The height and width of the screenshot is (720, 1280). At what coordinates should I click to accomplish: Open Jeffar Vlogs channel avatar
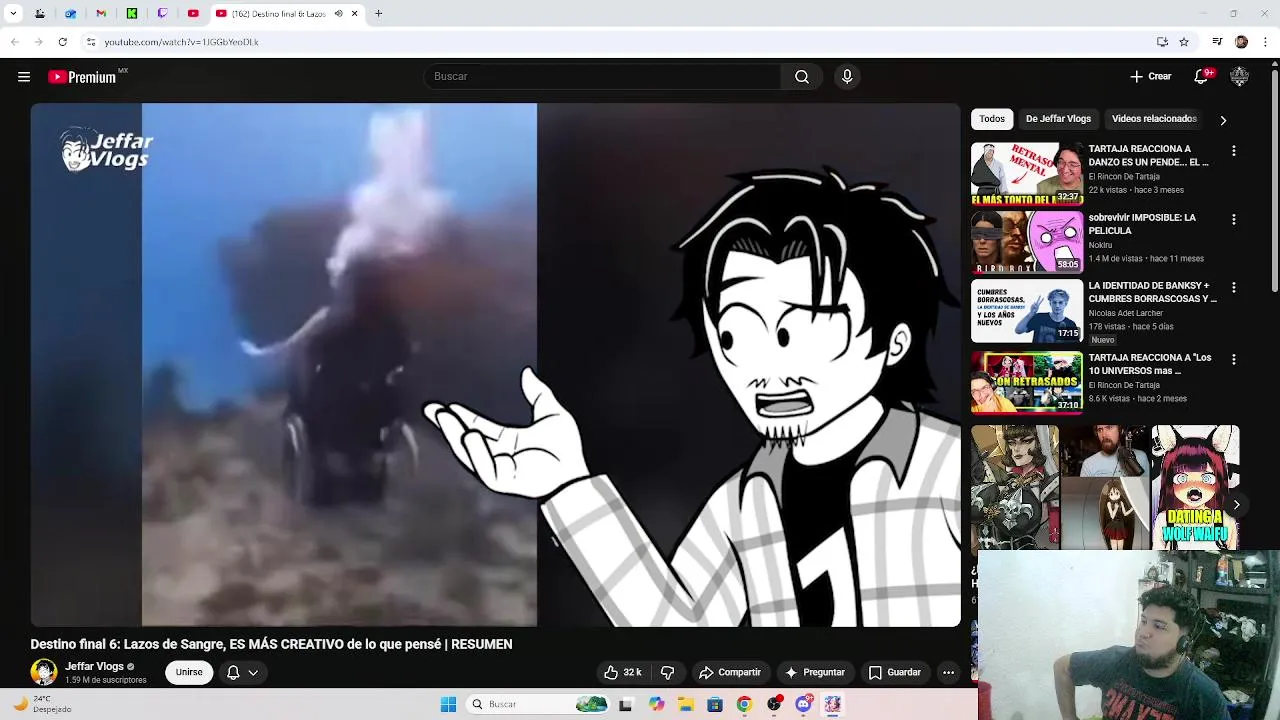[x=44, y=672]
